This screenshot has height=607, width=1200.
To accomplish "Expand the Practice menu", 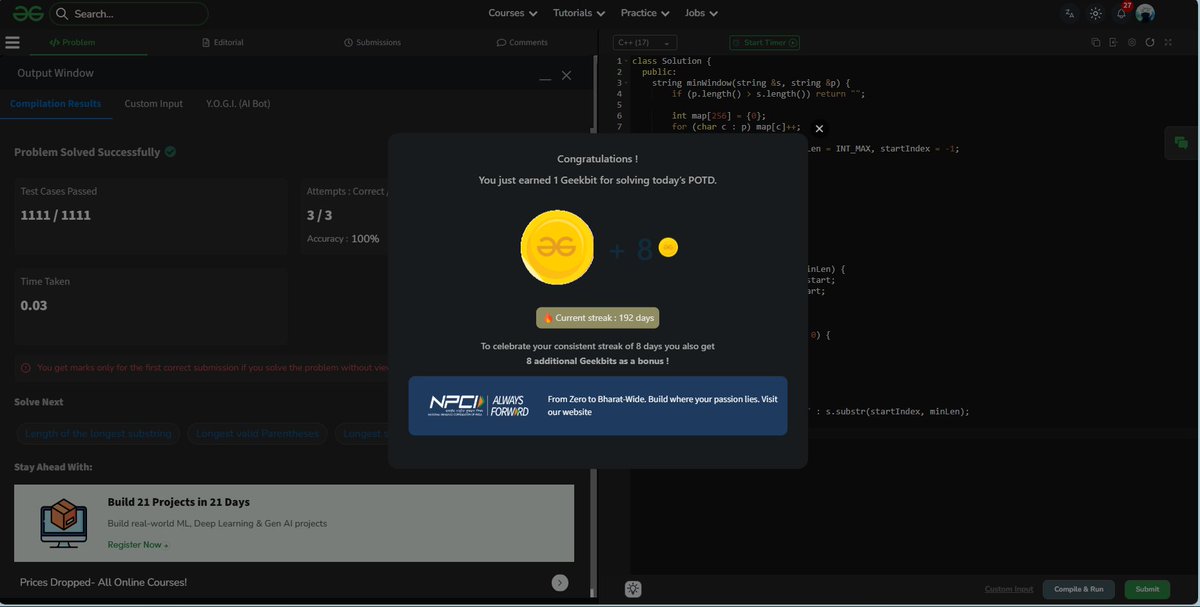I will (x=645, y=13).
